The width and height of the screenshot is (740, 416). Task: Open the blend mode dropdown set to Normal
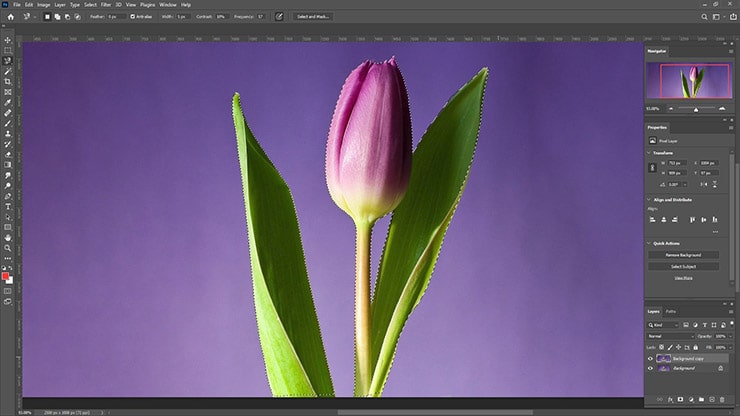pyautogui.click(x=668, y=335)
